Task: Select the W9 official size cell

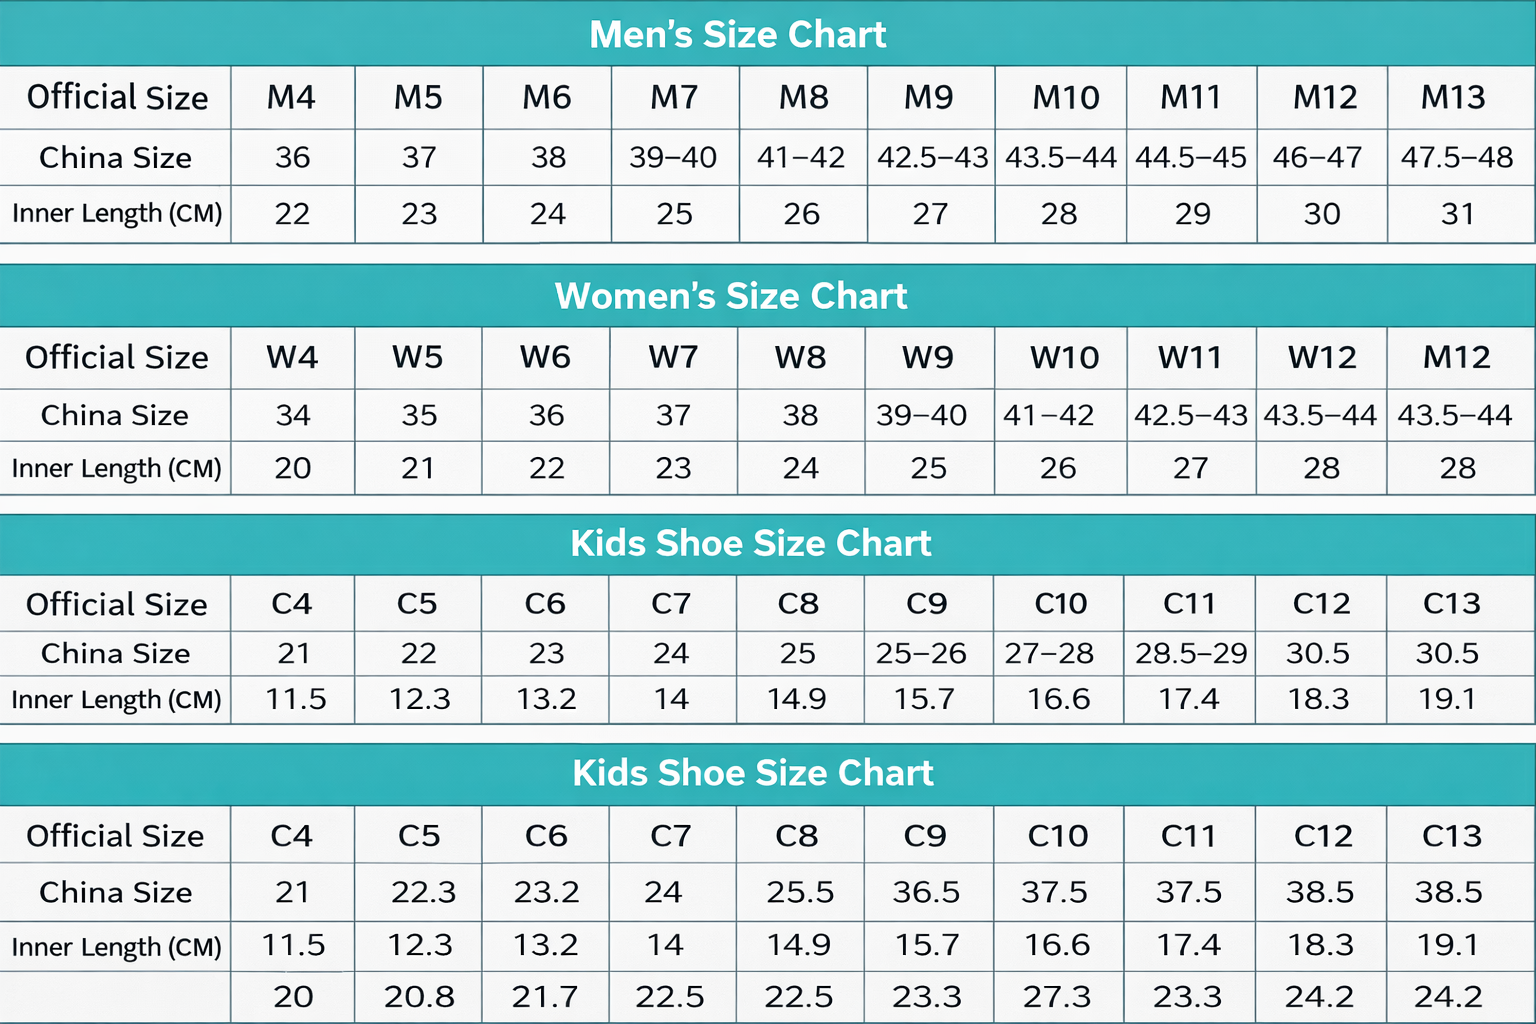Action: tap(928, 358)
